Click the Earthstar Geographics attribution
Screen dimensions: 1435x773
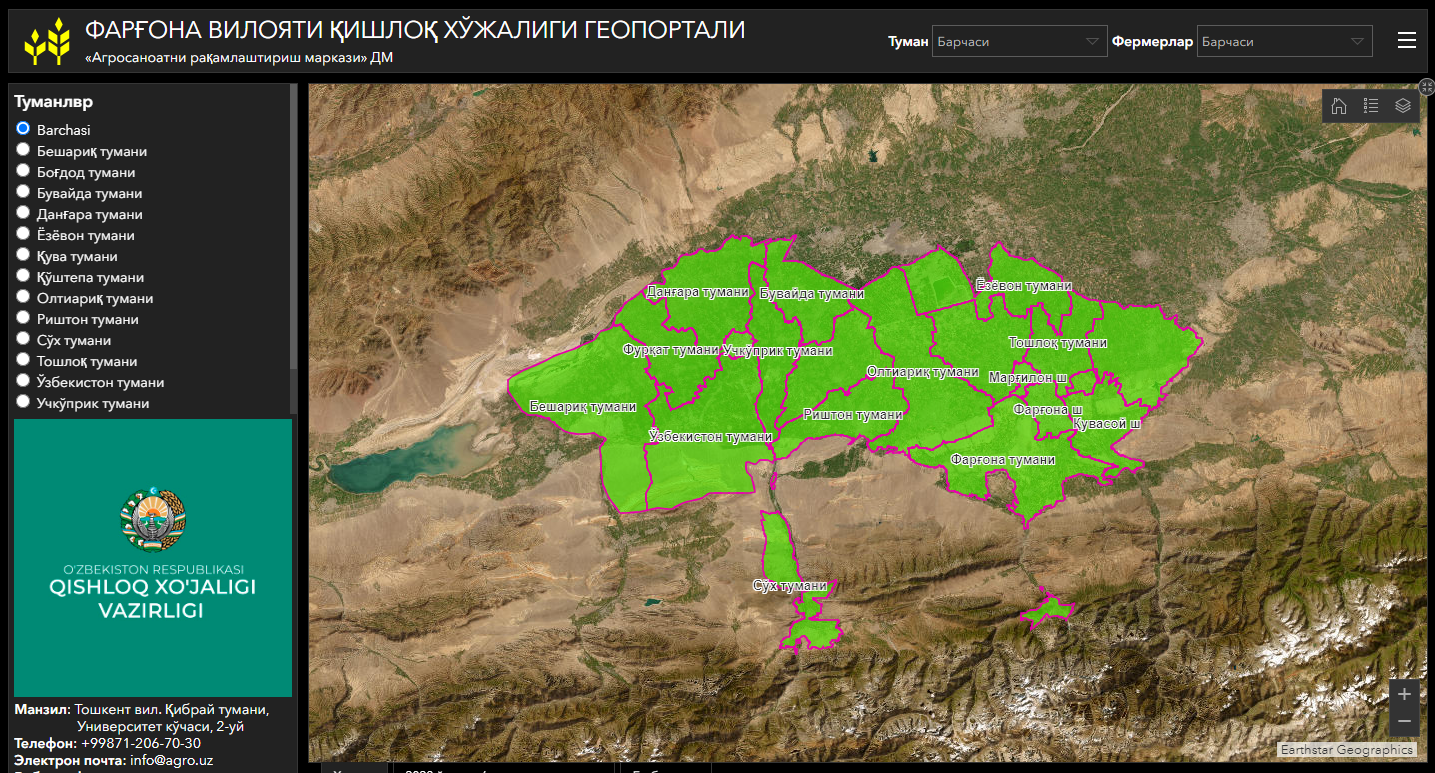[1347, 750]
